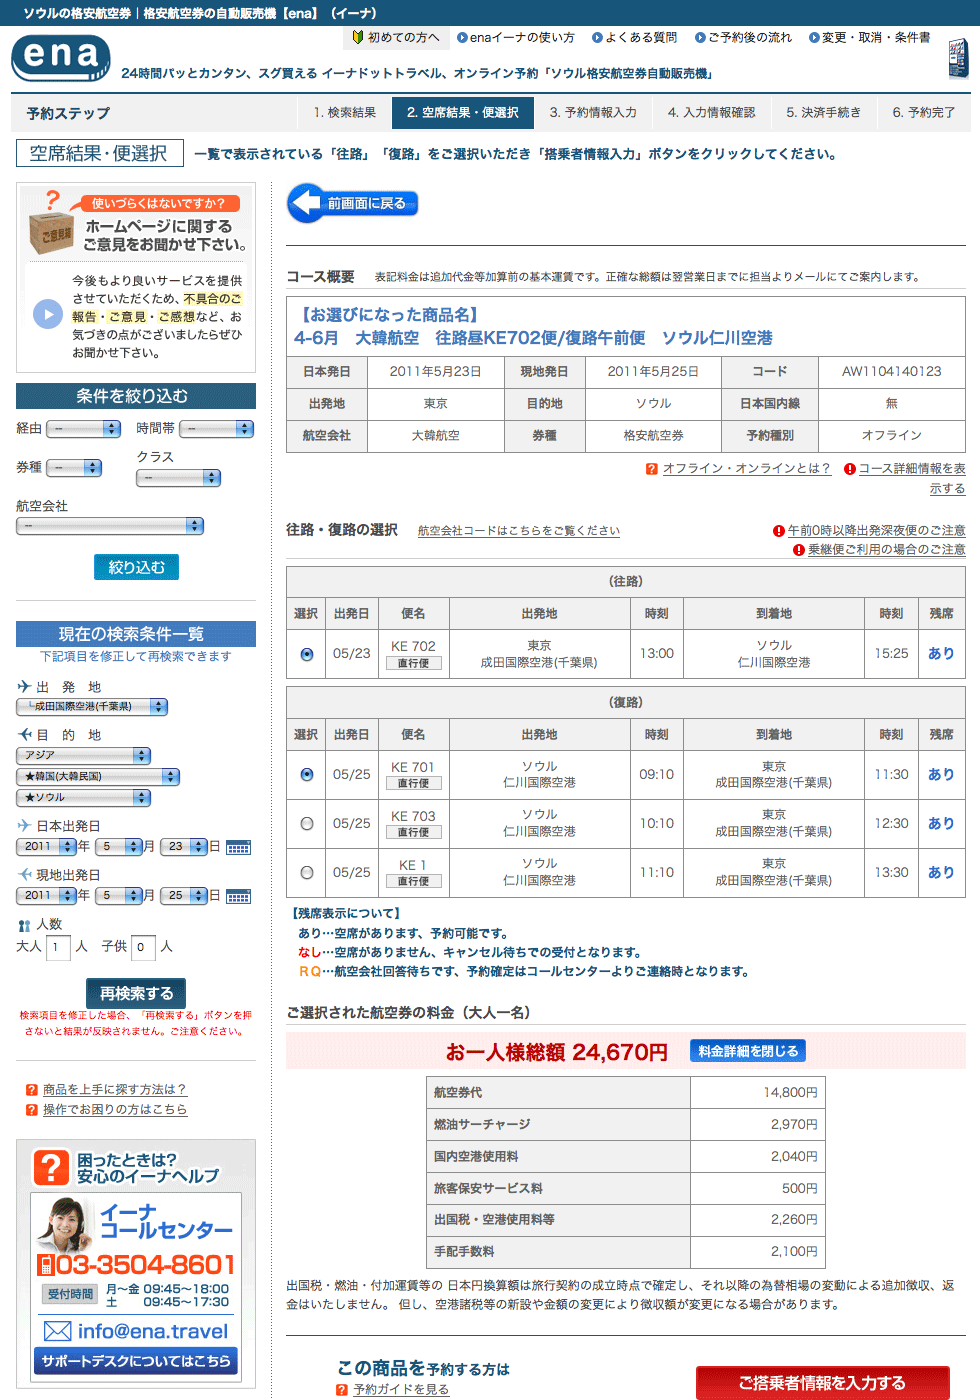The height and width of the screenshot is (1400, 980).
Task: Open the Japan departure day 23 dropdown
Action: [x=183, y=847]
